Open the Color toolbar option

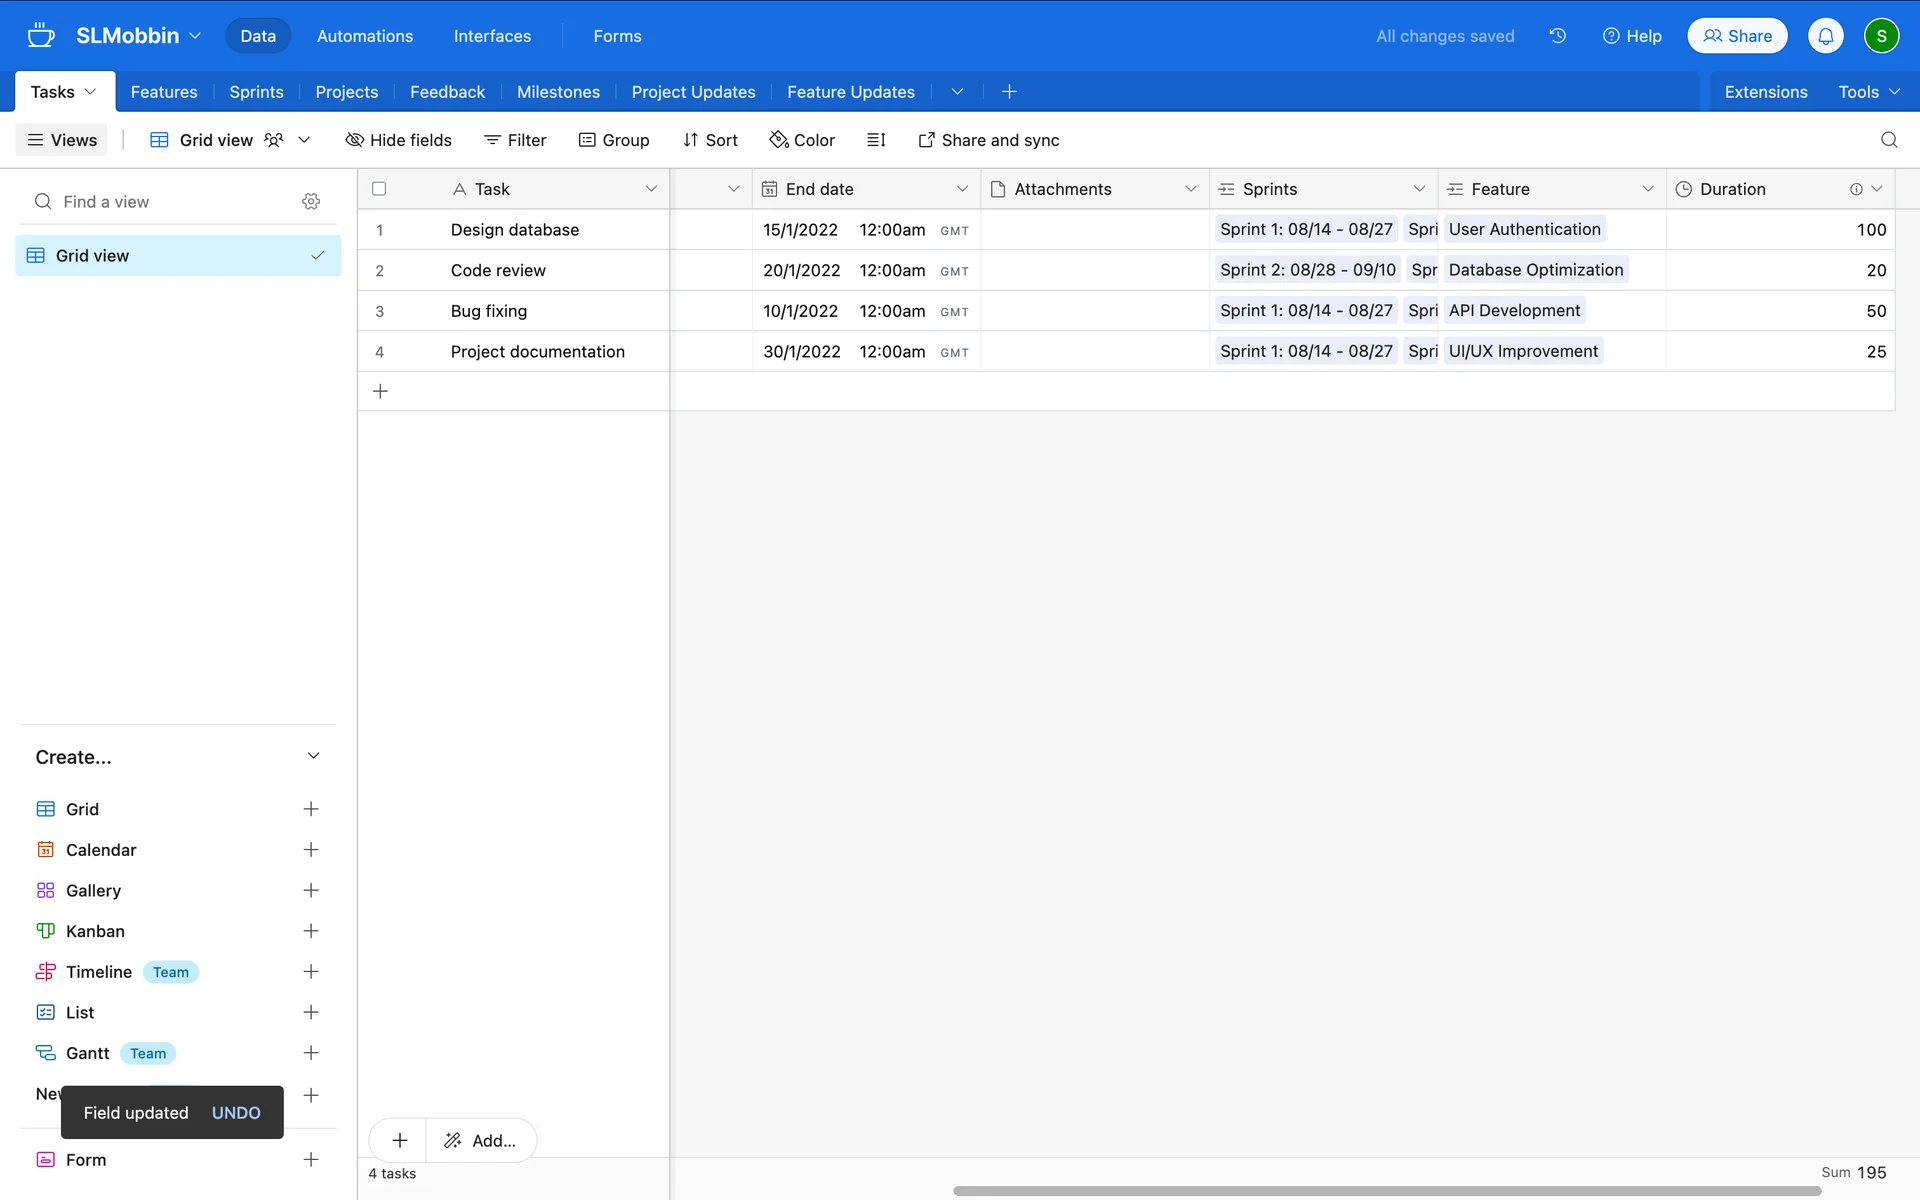coord(802,140)
